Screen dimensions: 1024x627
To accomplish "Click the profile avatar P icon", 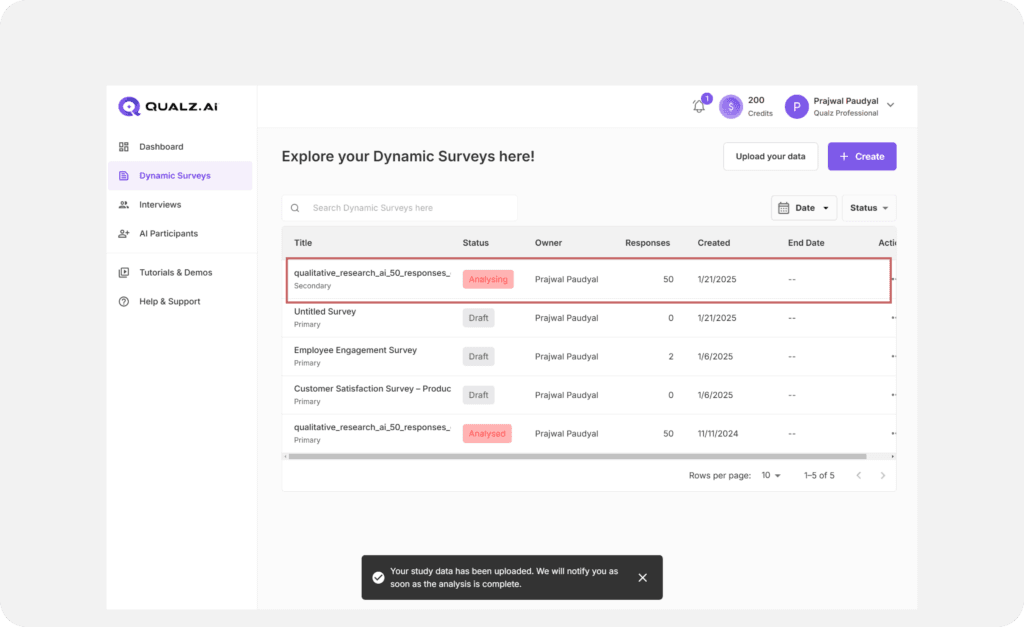I will tap(796, 106).
